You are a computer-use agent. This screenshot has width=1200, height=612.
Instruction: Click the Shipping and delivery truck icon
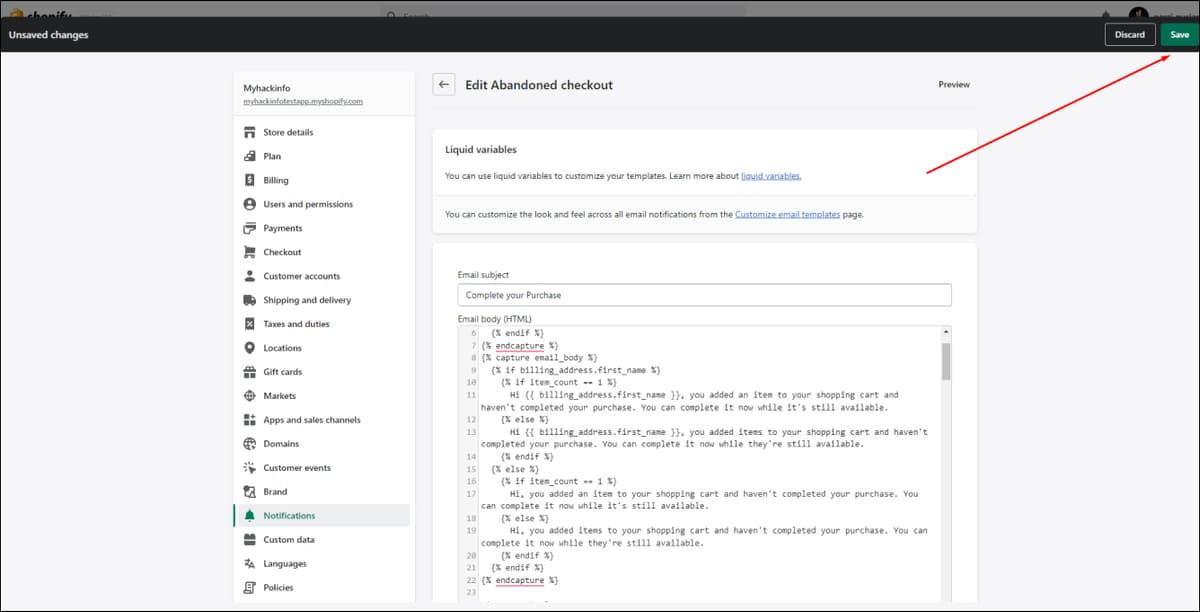click(250, 300)
